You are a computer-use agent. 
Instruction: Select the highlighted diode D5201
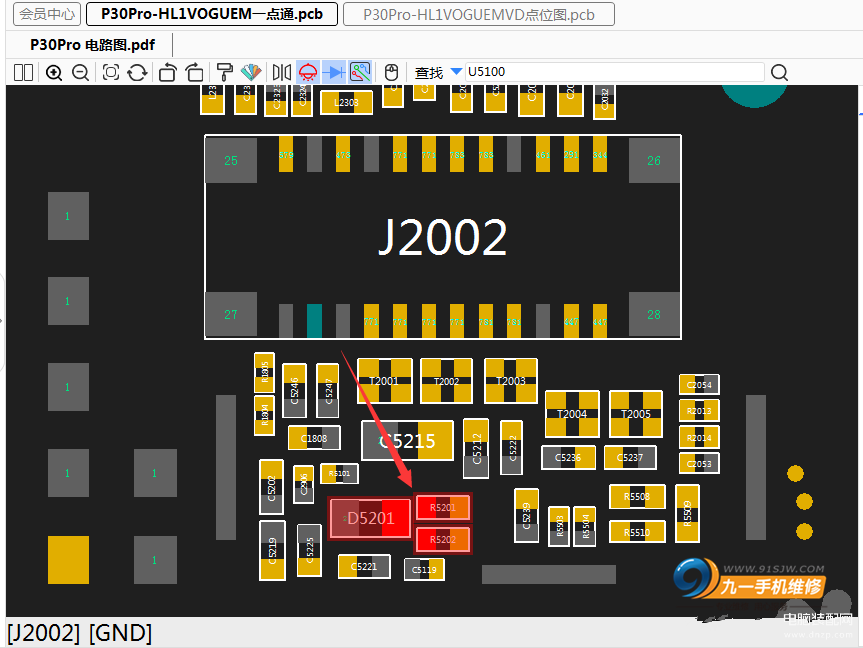(x=370, y=518)
